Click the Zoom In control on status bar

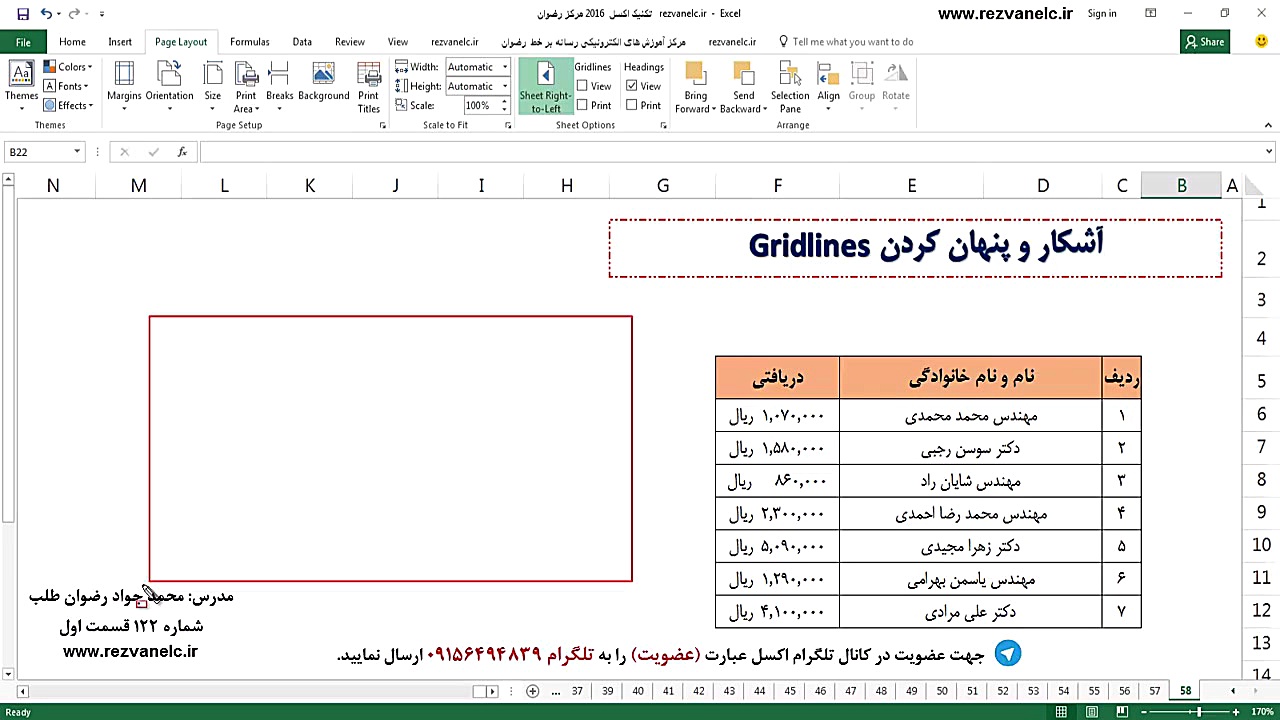tap(1236, 712)
